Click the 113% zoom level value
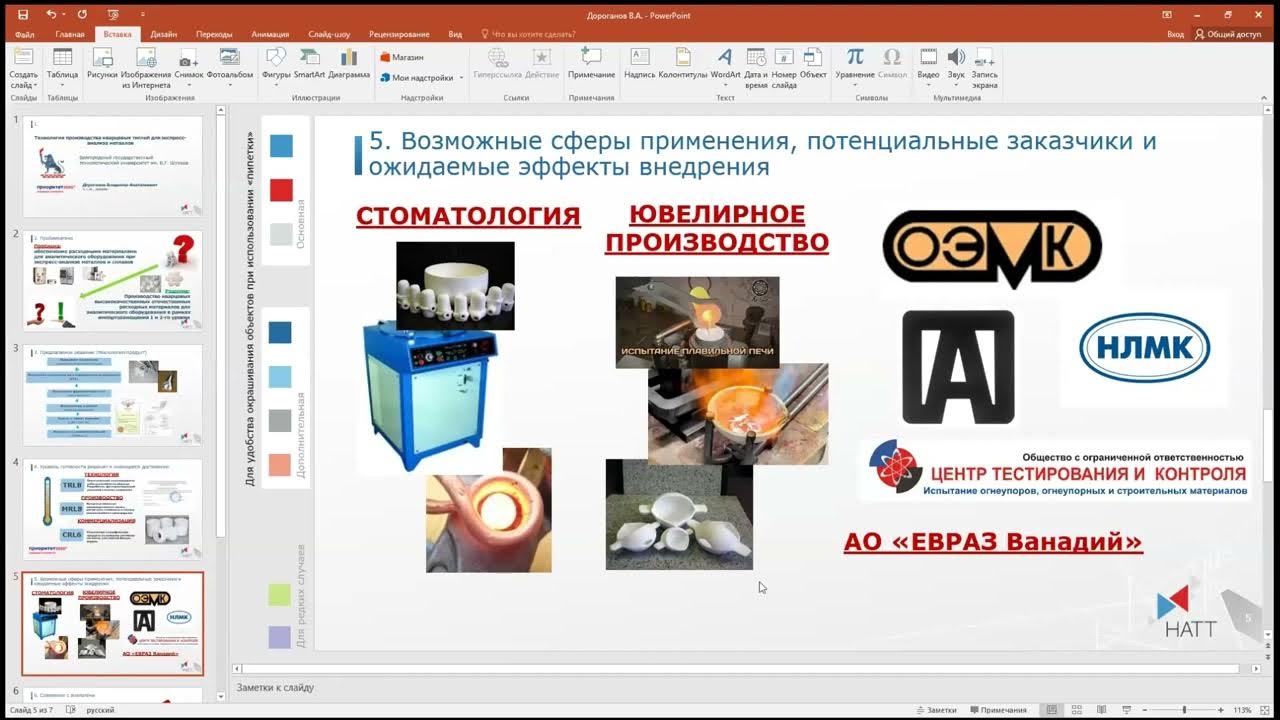1280x720 pixels. click(x=1243, y=710)
